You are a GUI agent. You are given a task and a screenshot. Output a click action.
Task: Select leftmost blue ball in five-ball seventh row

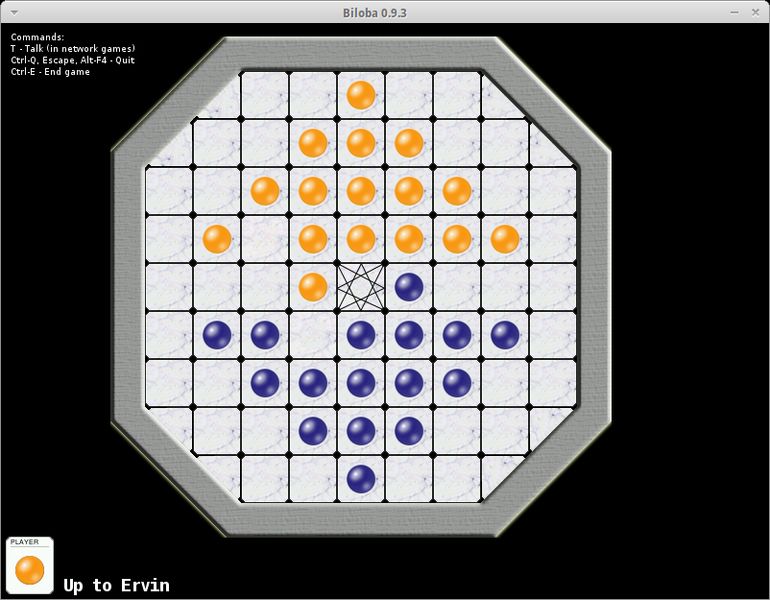(x=265, y=383)
